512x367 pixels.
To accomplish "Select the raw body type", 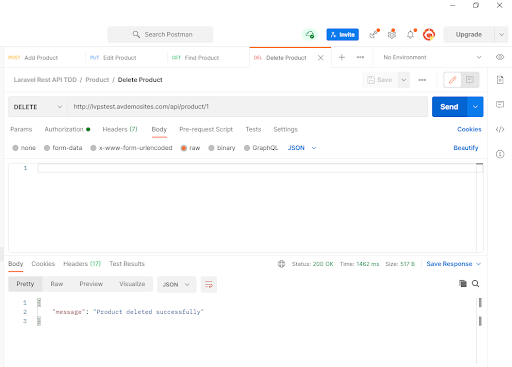I will click(x=190, y=148).
